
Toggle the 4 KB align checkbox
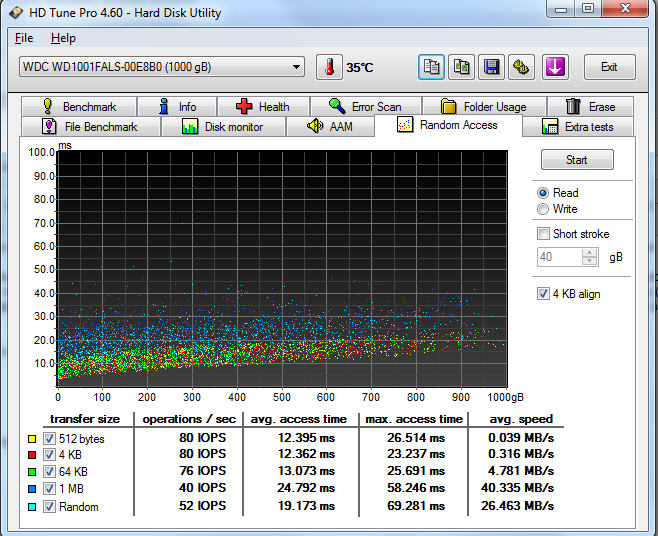pos(543,294)
